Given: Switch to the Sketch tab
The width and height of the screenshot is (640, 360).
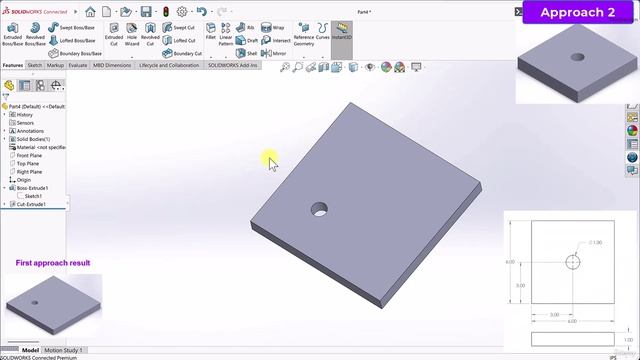Looking at the screenshot, I should 35,65.
